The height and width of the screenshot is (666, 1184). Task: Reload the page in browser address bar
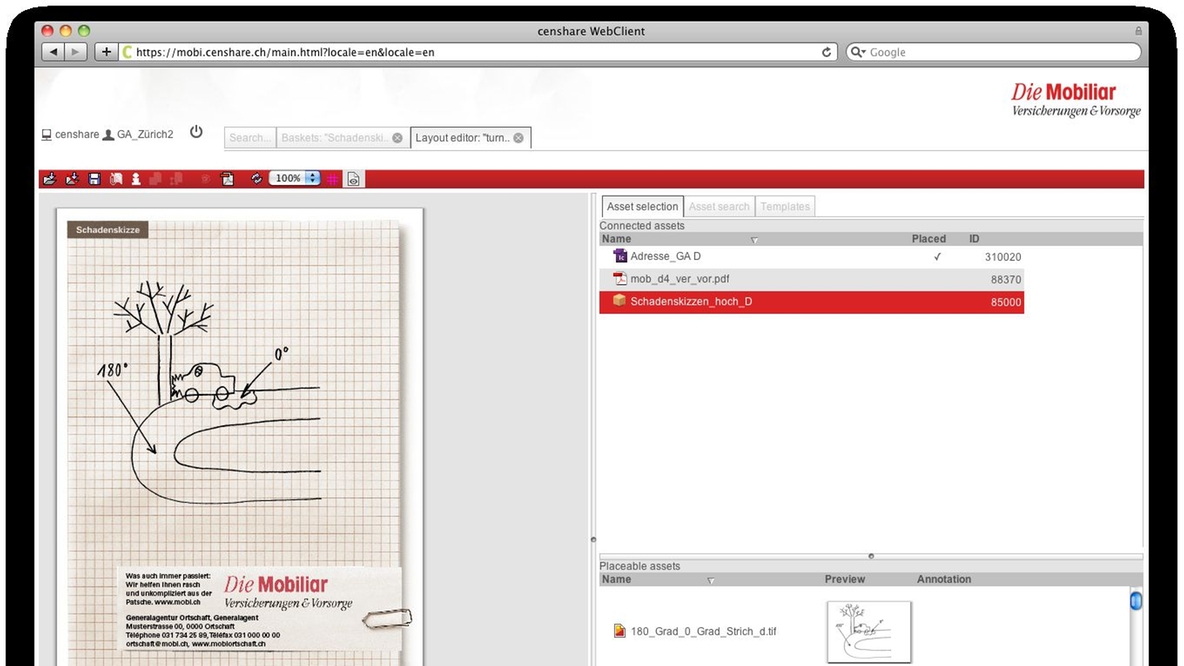coord(827,52)
